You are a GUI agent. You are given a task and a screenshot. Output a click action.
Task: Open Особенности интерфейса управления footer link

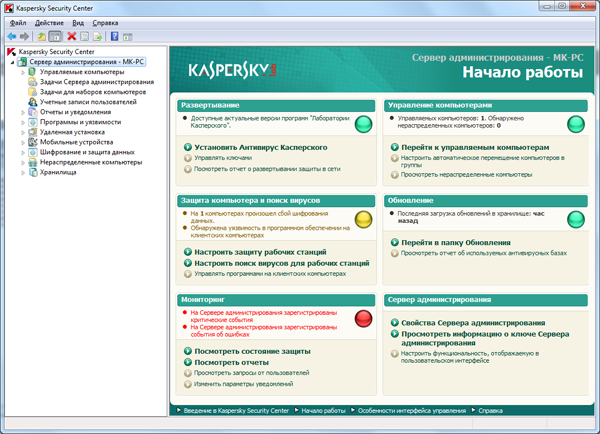[x=412, y=411]
